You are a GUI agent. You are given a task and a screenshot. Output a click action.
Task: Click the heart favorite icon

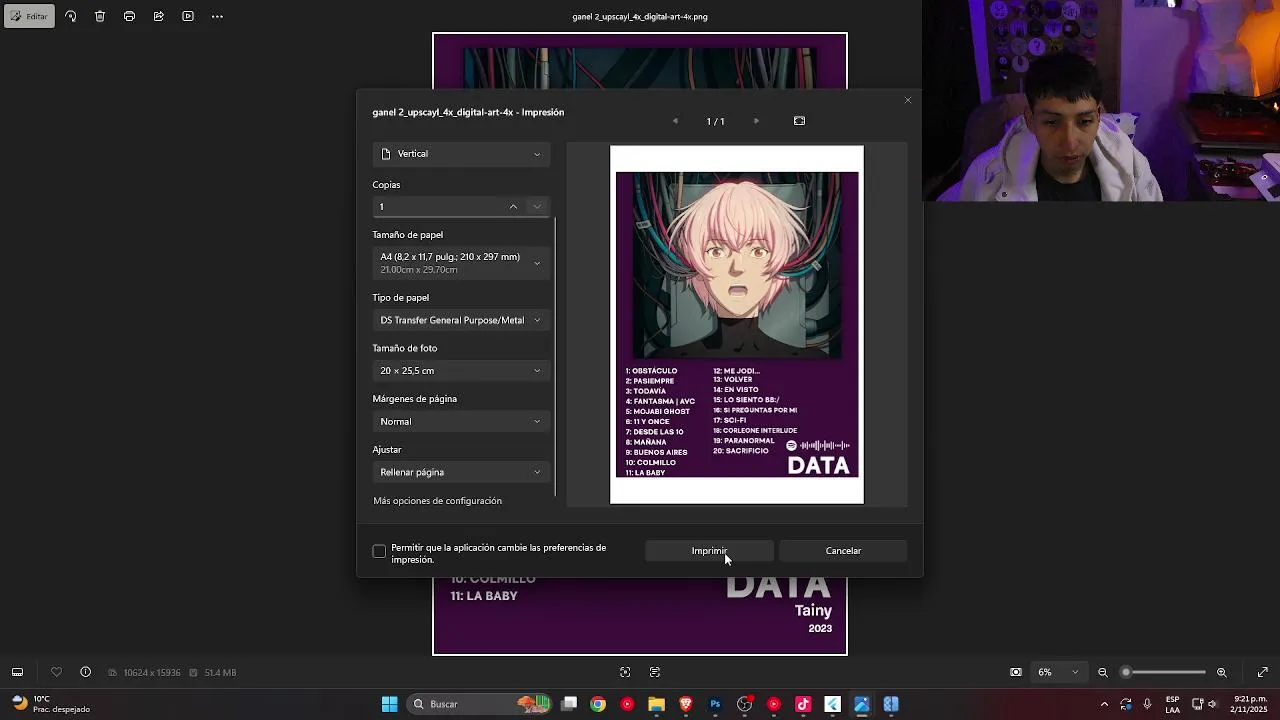tap(56, 672)
